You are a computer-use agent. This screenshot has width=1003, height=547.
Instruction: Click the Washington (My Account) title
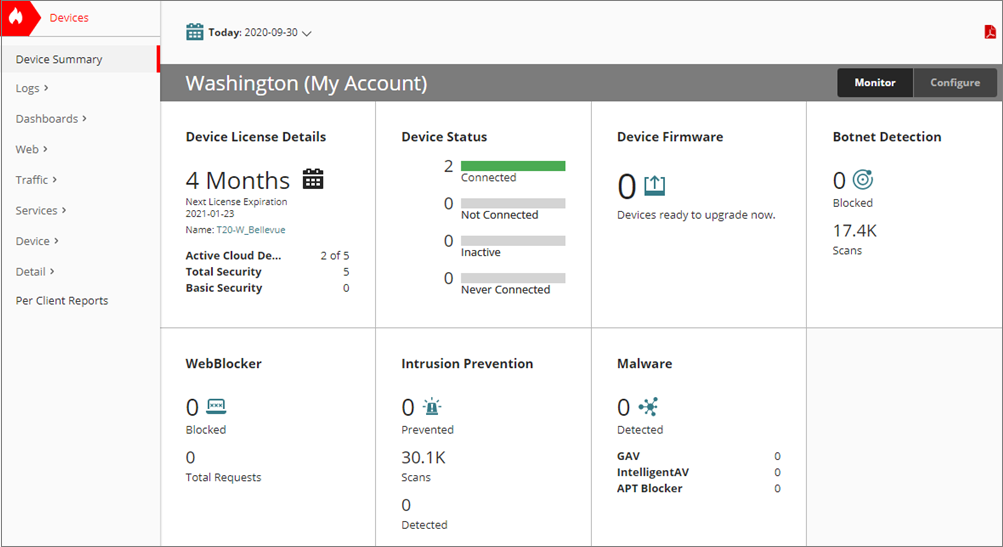pos(306,83)
